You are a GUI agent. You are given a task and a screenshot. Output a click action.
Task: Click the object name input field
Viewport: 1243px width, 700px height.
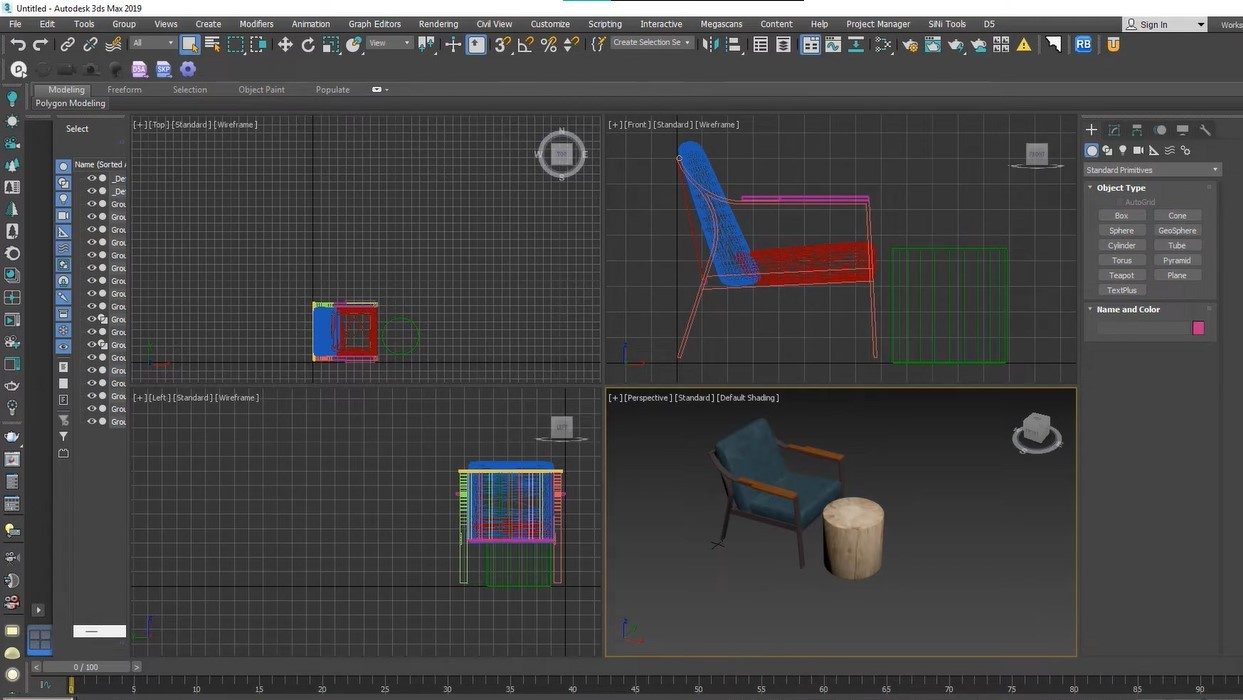[x=1142, y=328]
